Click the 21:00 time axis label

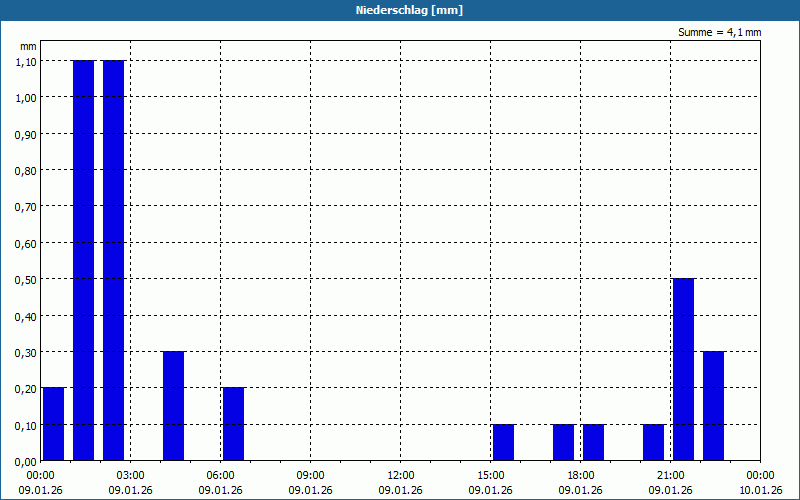pyautogui.click(x=670, y=476)
